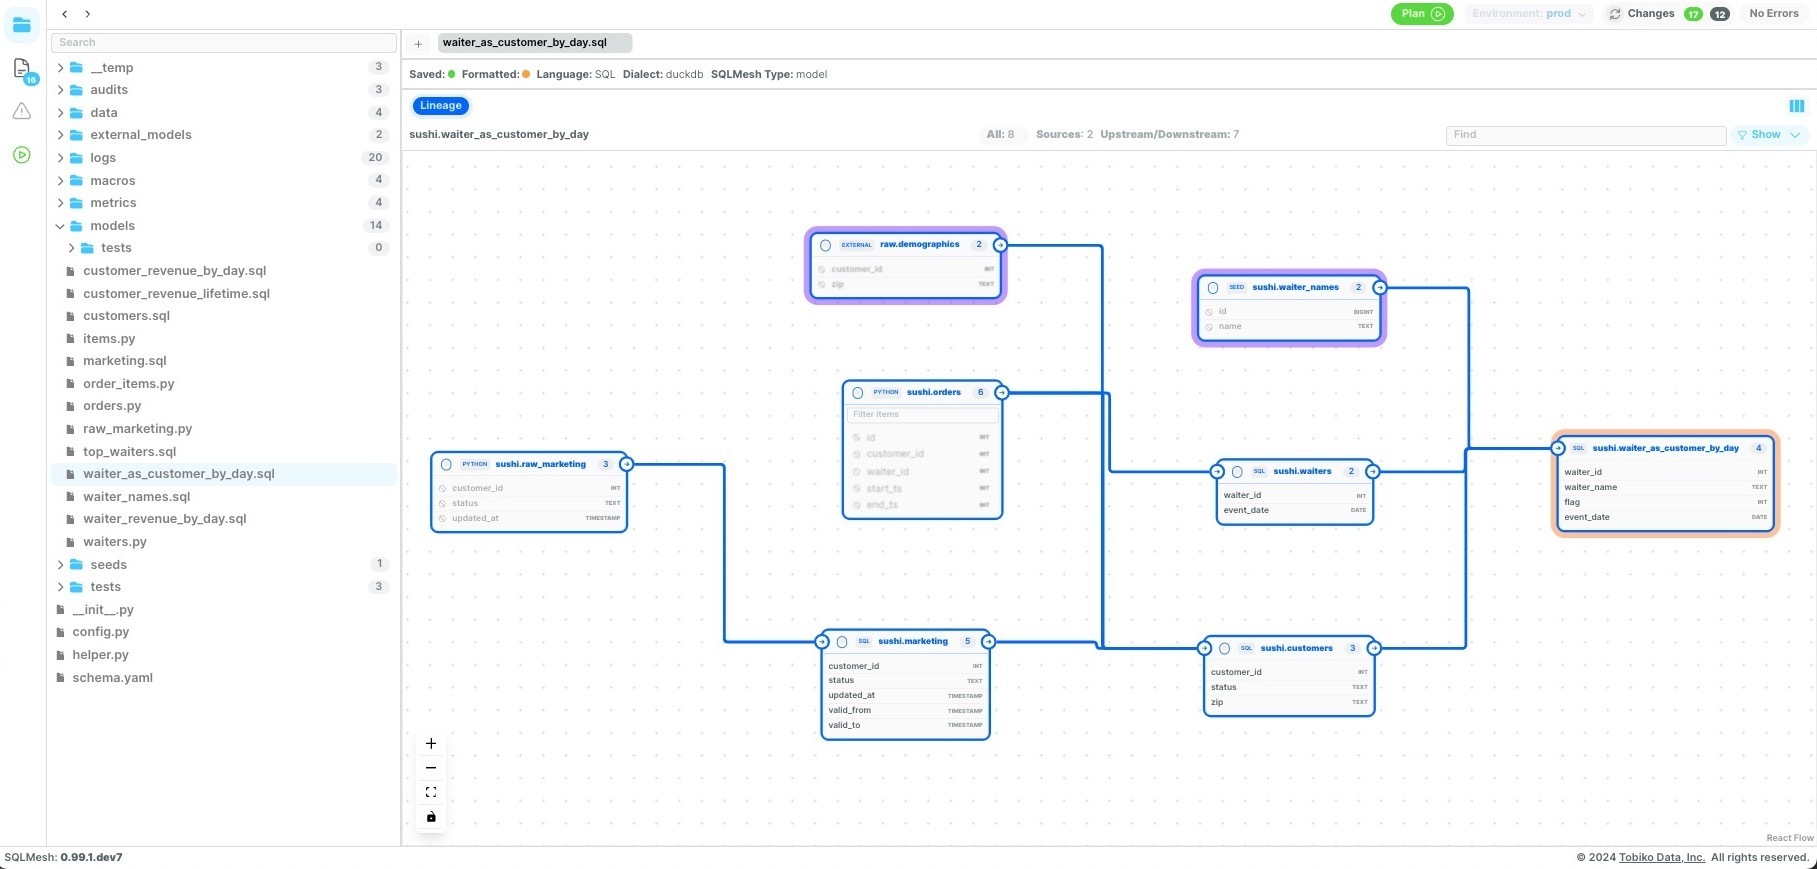Select the circle toggle on sushi.orders node
1817x869 pixels.
[857, 393]
